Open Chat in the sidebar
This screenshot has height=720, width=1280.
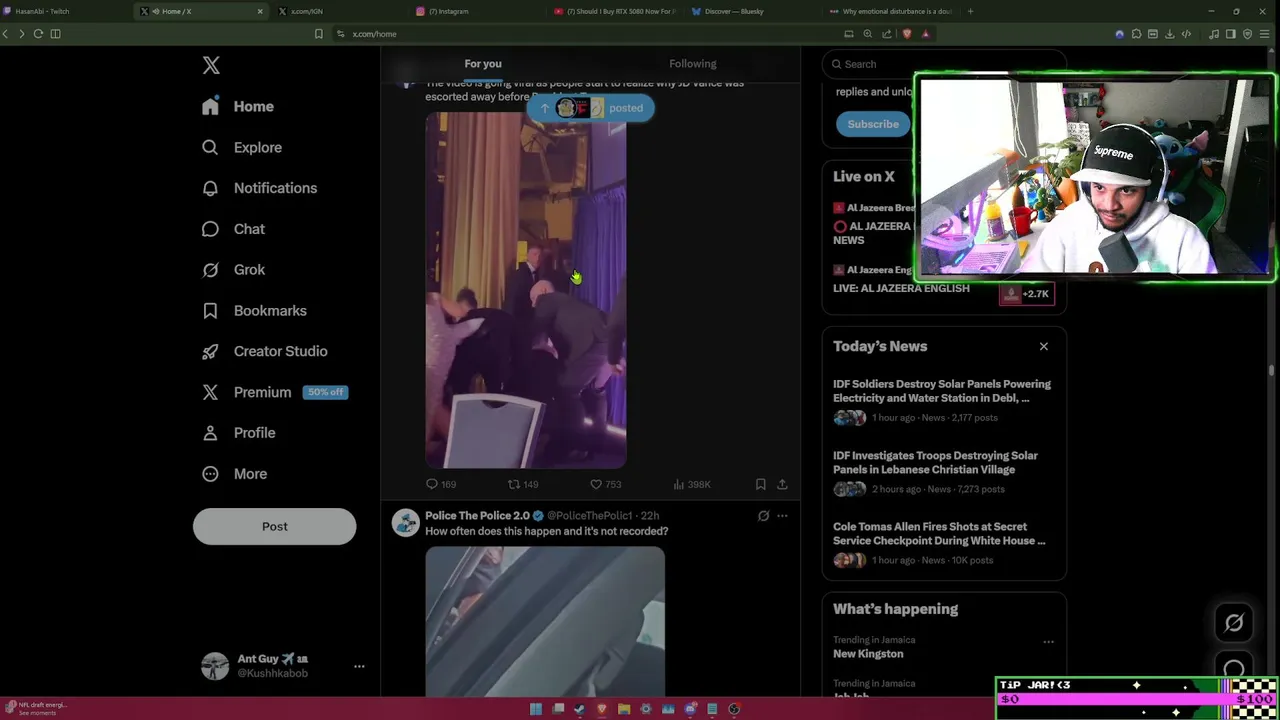pyautogui.click(x=234, y=229)
